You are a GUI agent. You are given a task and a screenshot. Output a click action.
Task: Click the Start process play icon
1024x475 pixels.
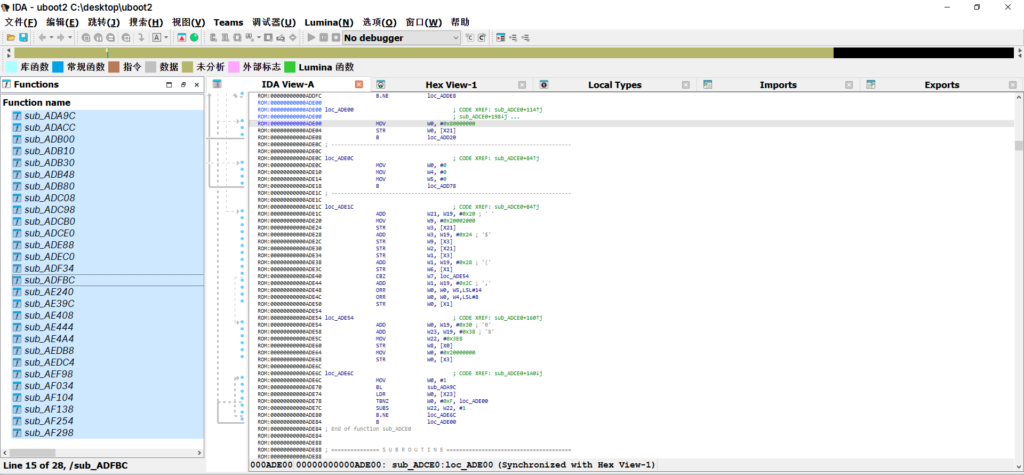311,38
